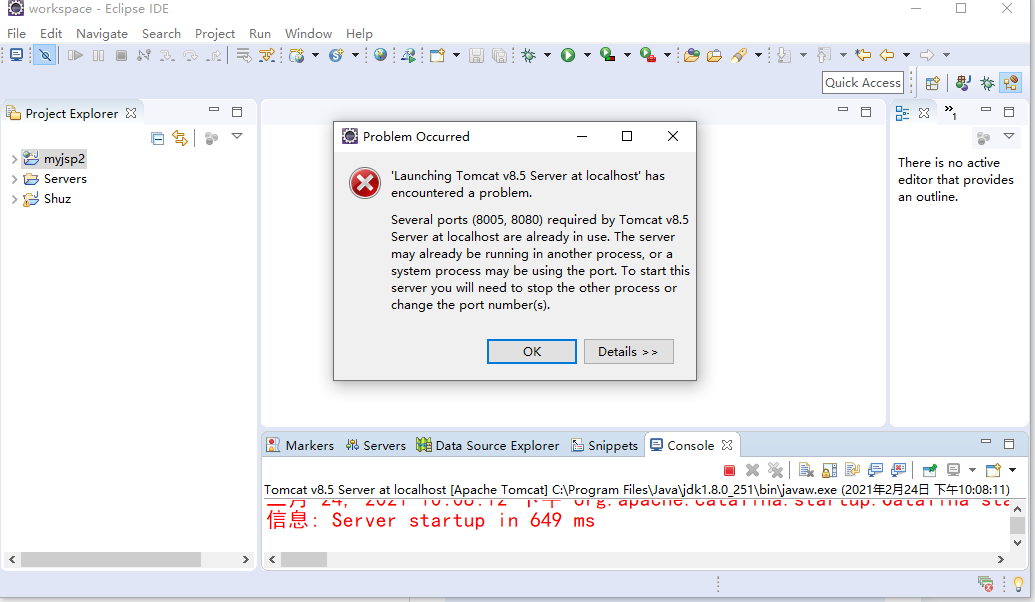This screenshot has height=602, width=1035.
Task: Switch to Data Source Explorer tab
Action: 488,446
